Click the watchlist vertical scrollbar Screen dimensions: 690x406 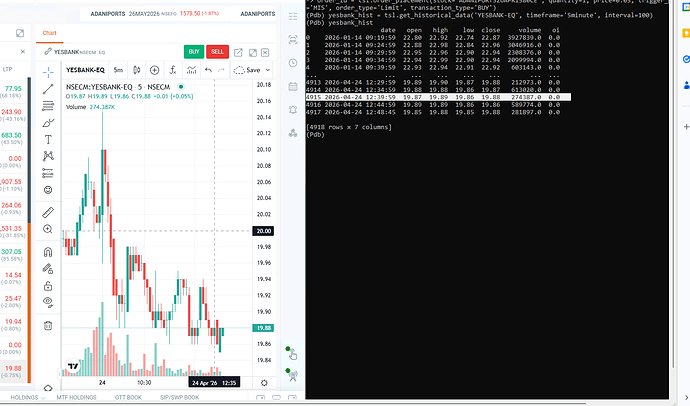[x=29, y=150]
